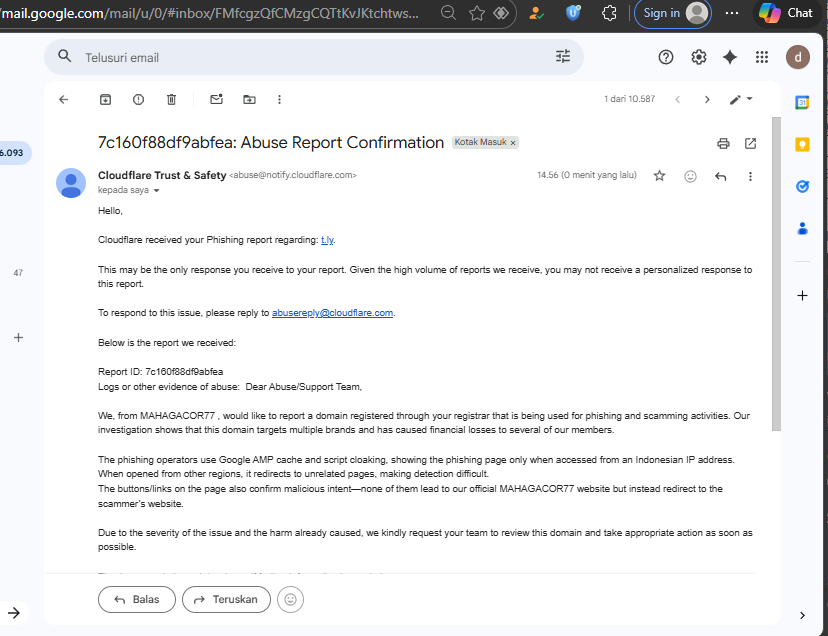Viewport: 828px width, 636px height.
Task: Open input tools pencil dropdown
Action: 741,99
